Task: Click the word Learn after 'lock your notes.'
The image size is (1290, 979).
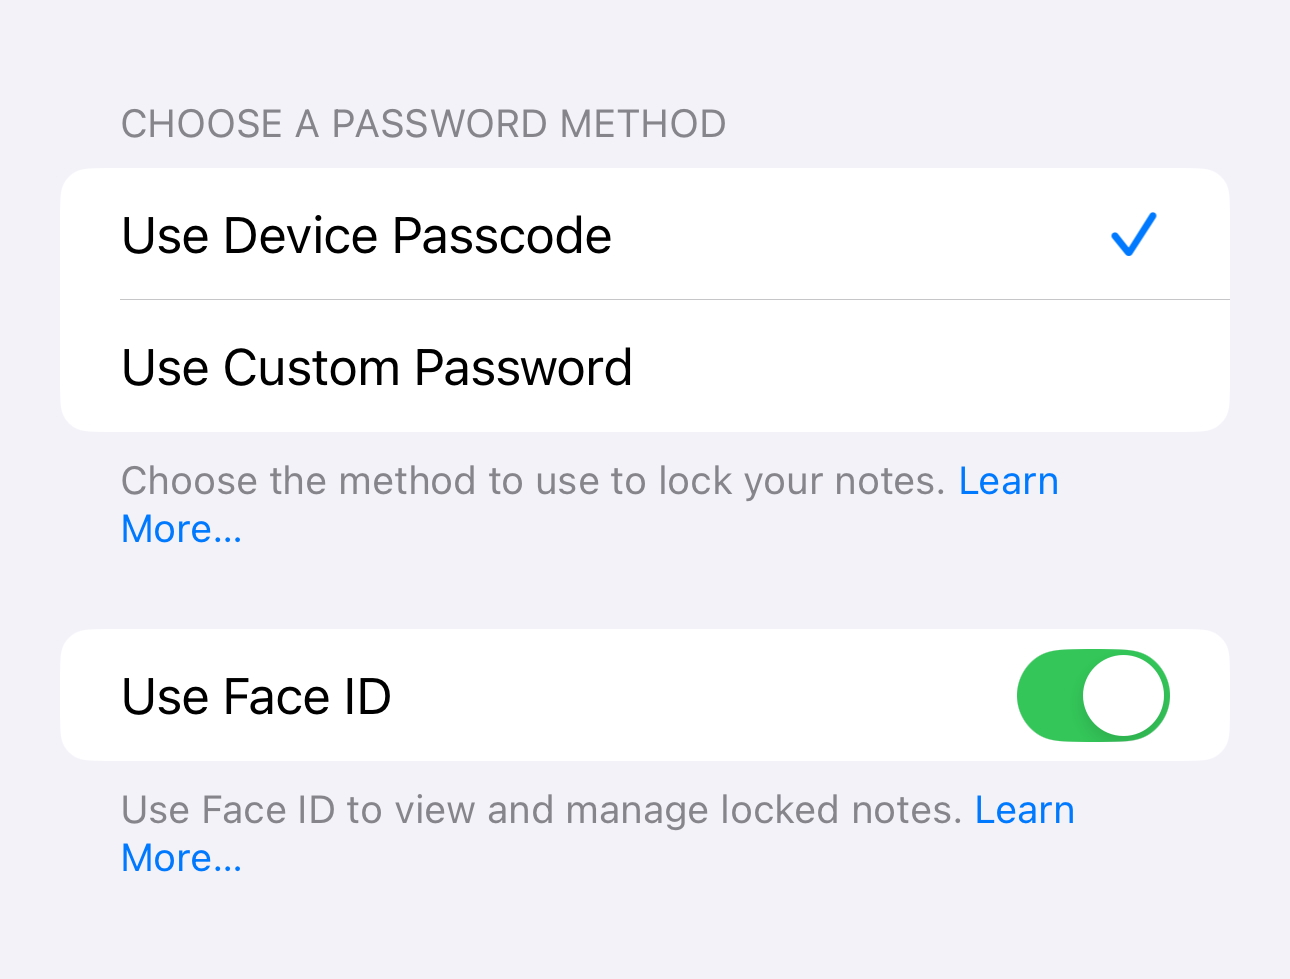Action: pos(1008,482)
